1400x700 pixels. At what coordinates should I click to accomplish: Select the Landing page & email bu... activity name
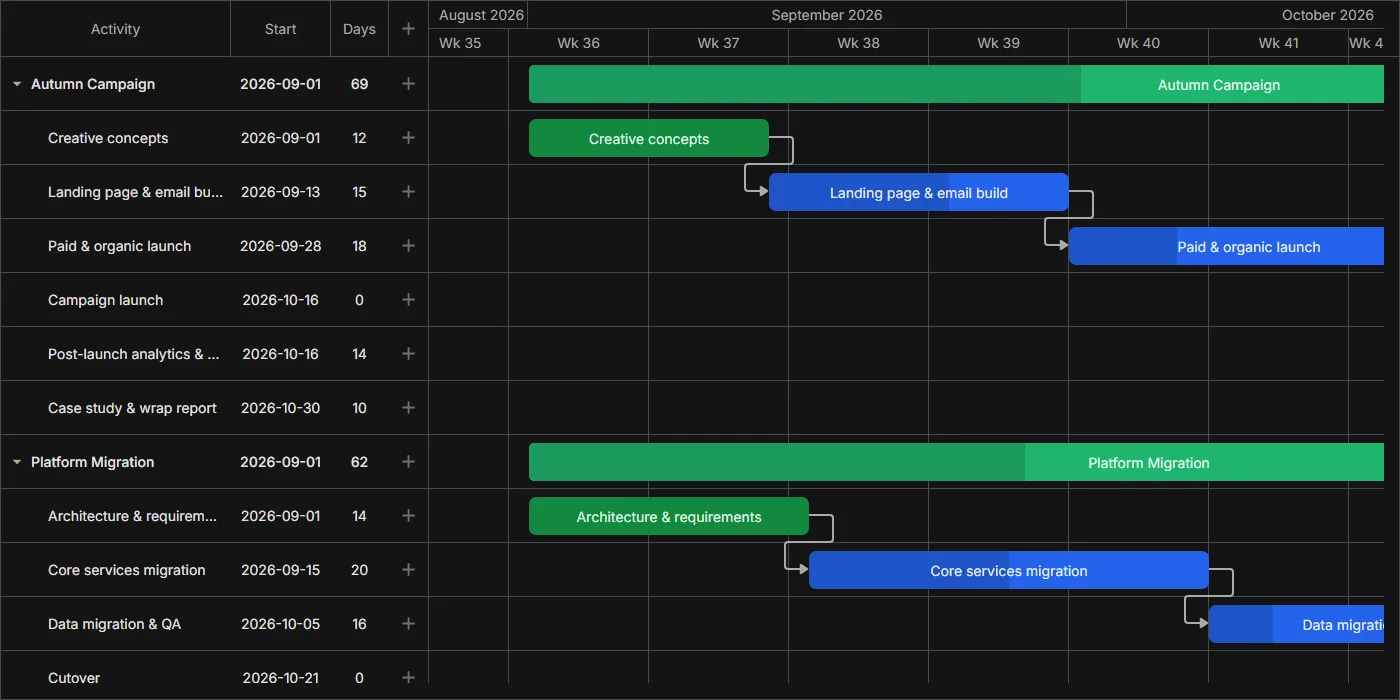point(136,192)
